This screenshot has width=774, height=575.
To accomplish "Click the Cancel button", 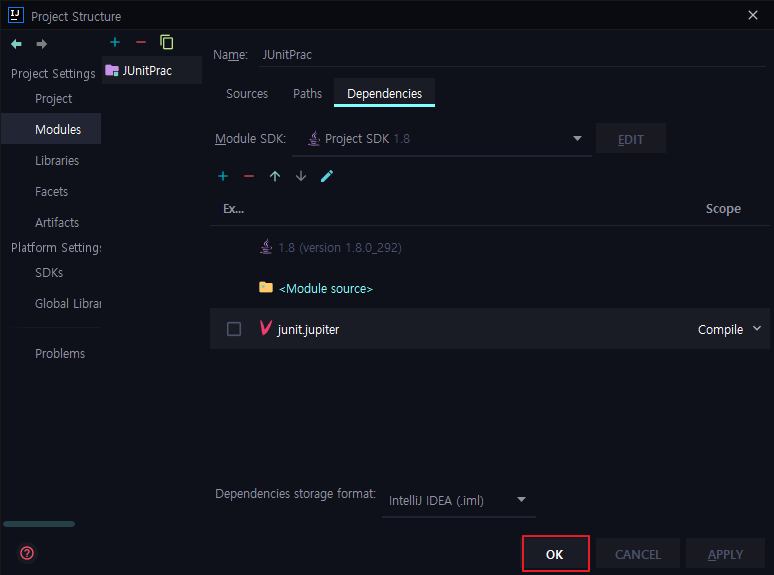I will 638,554.
